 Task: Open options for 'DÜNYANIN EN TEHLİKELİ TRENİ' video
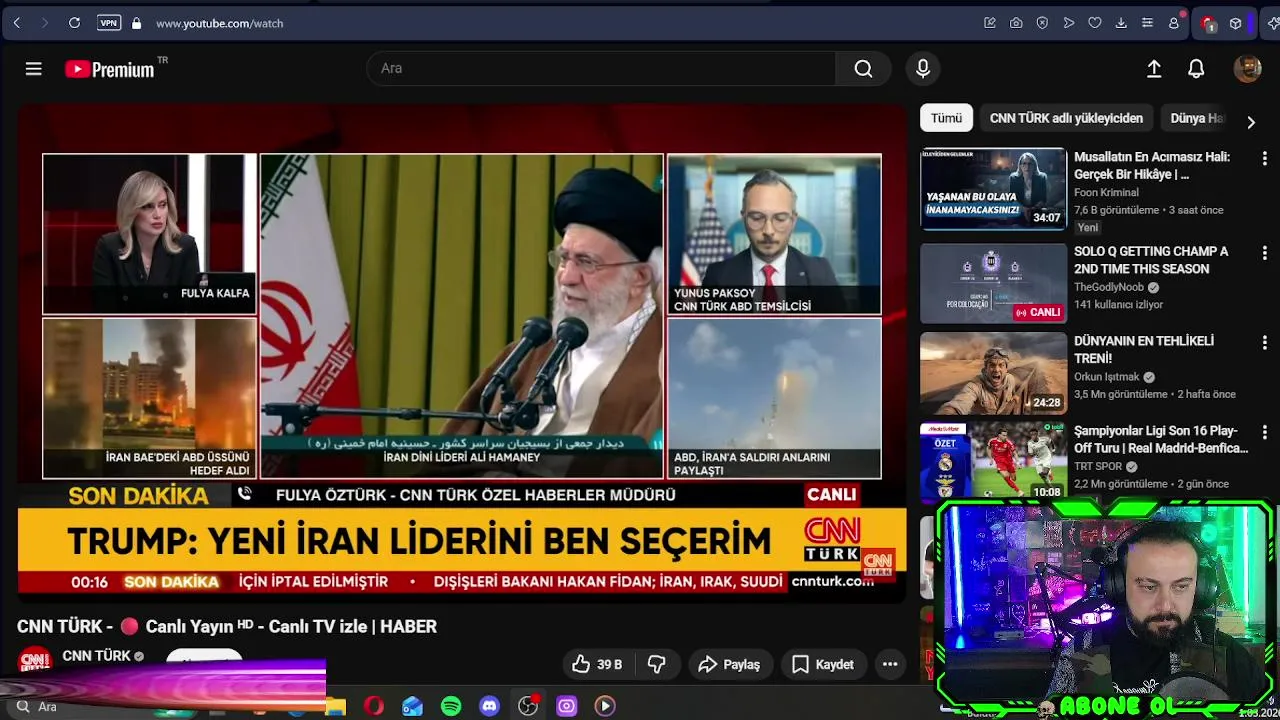coord(1264,343)
